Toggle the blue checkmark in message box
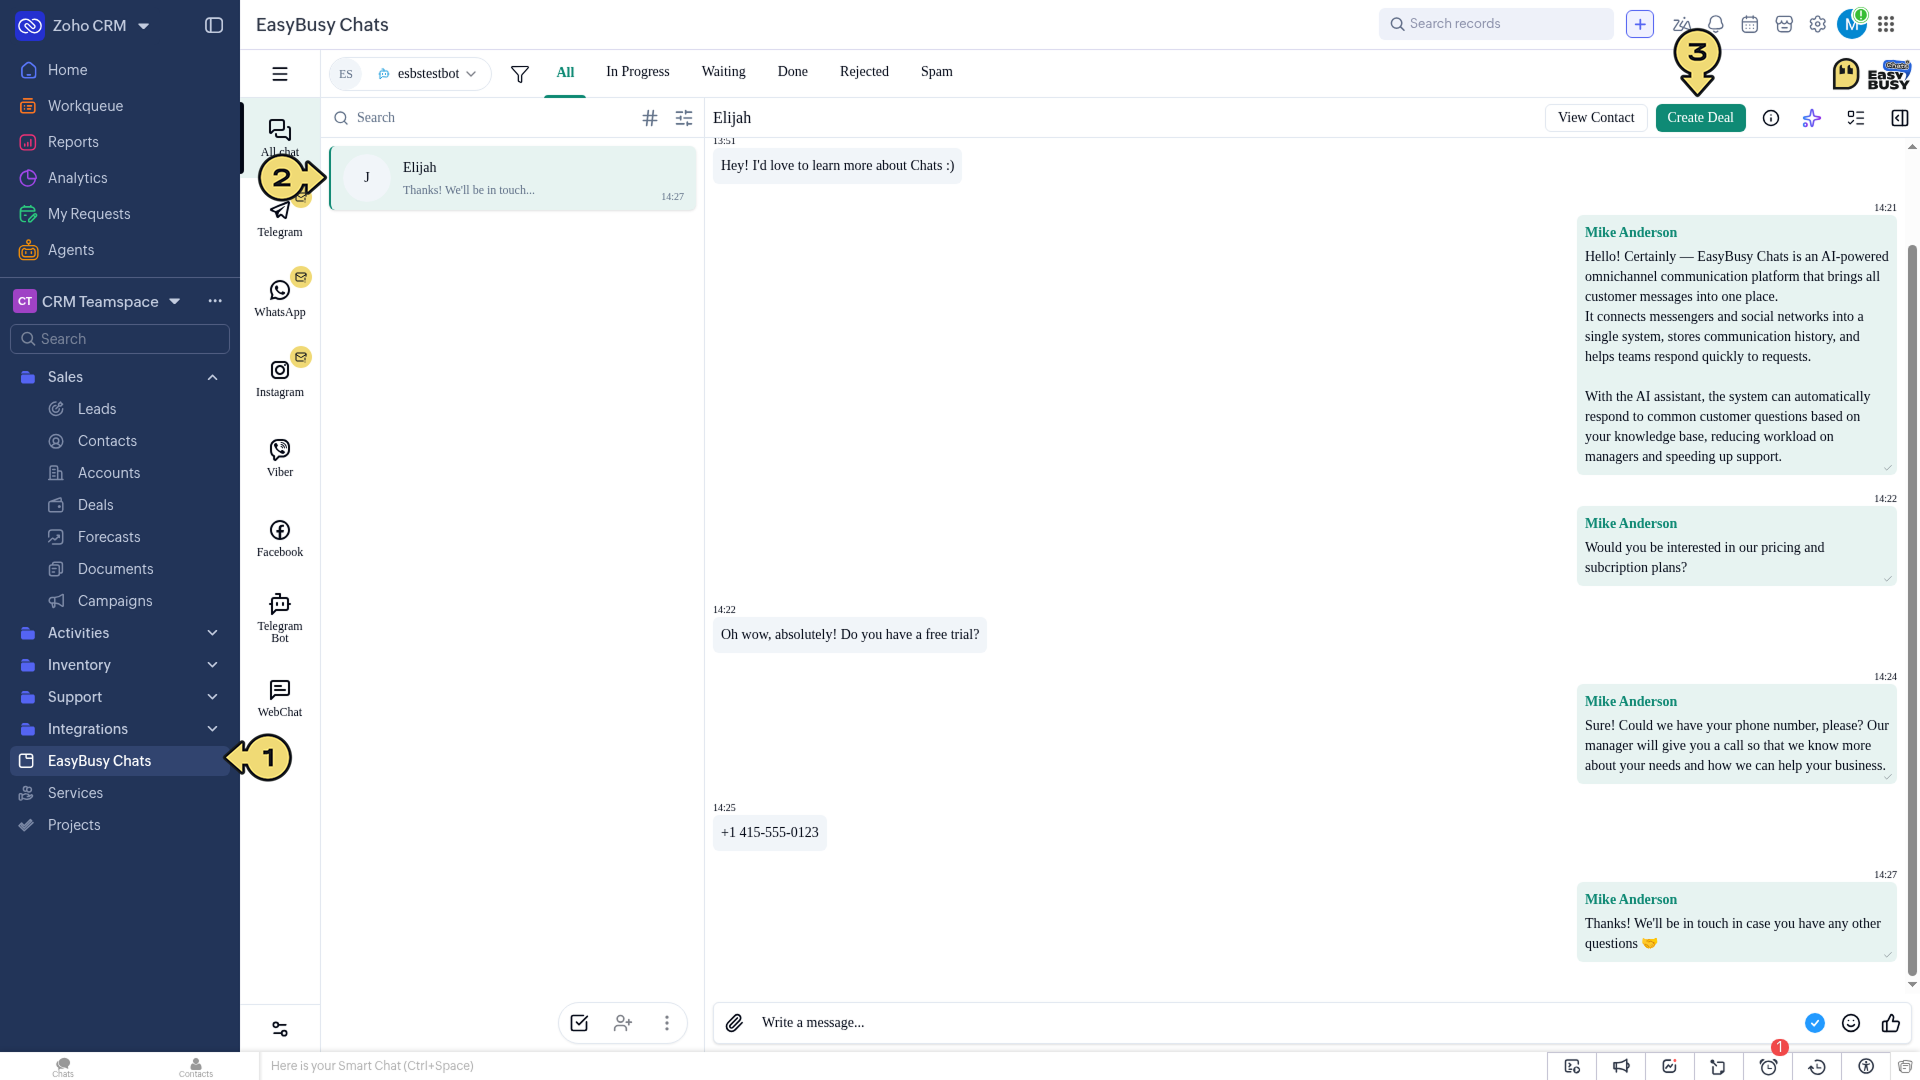The image size is (1920, 1080). click(x=1815, y=1023)
